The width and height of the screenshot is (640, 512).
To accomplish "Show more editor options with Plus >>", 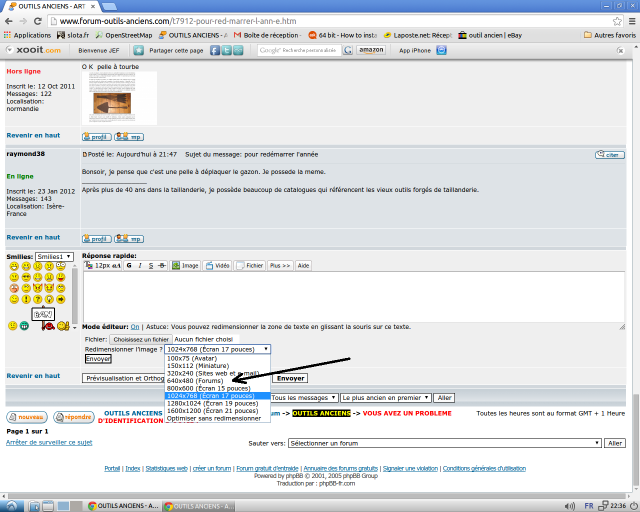I will click(280, 265).
